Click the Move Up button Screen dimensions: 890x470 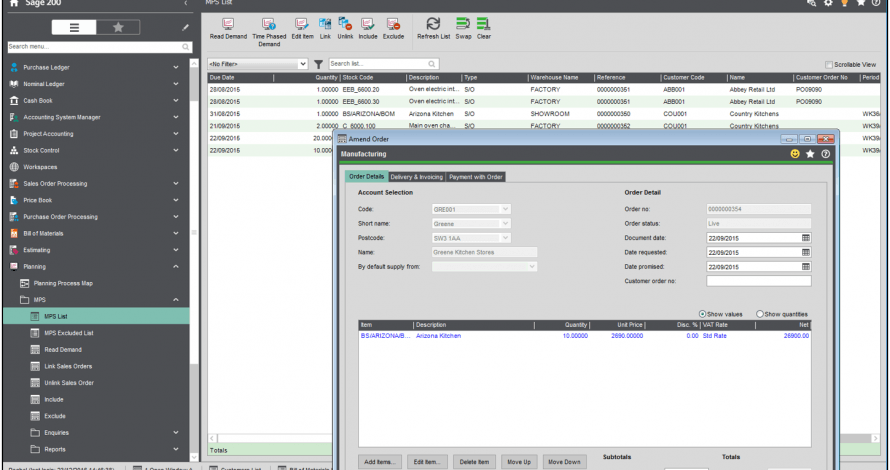pyautogui.click(x=519, y=462)
